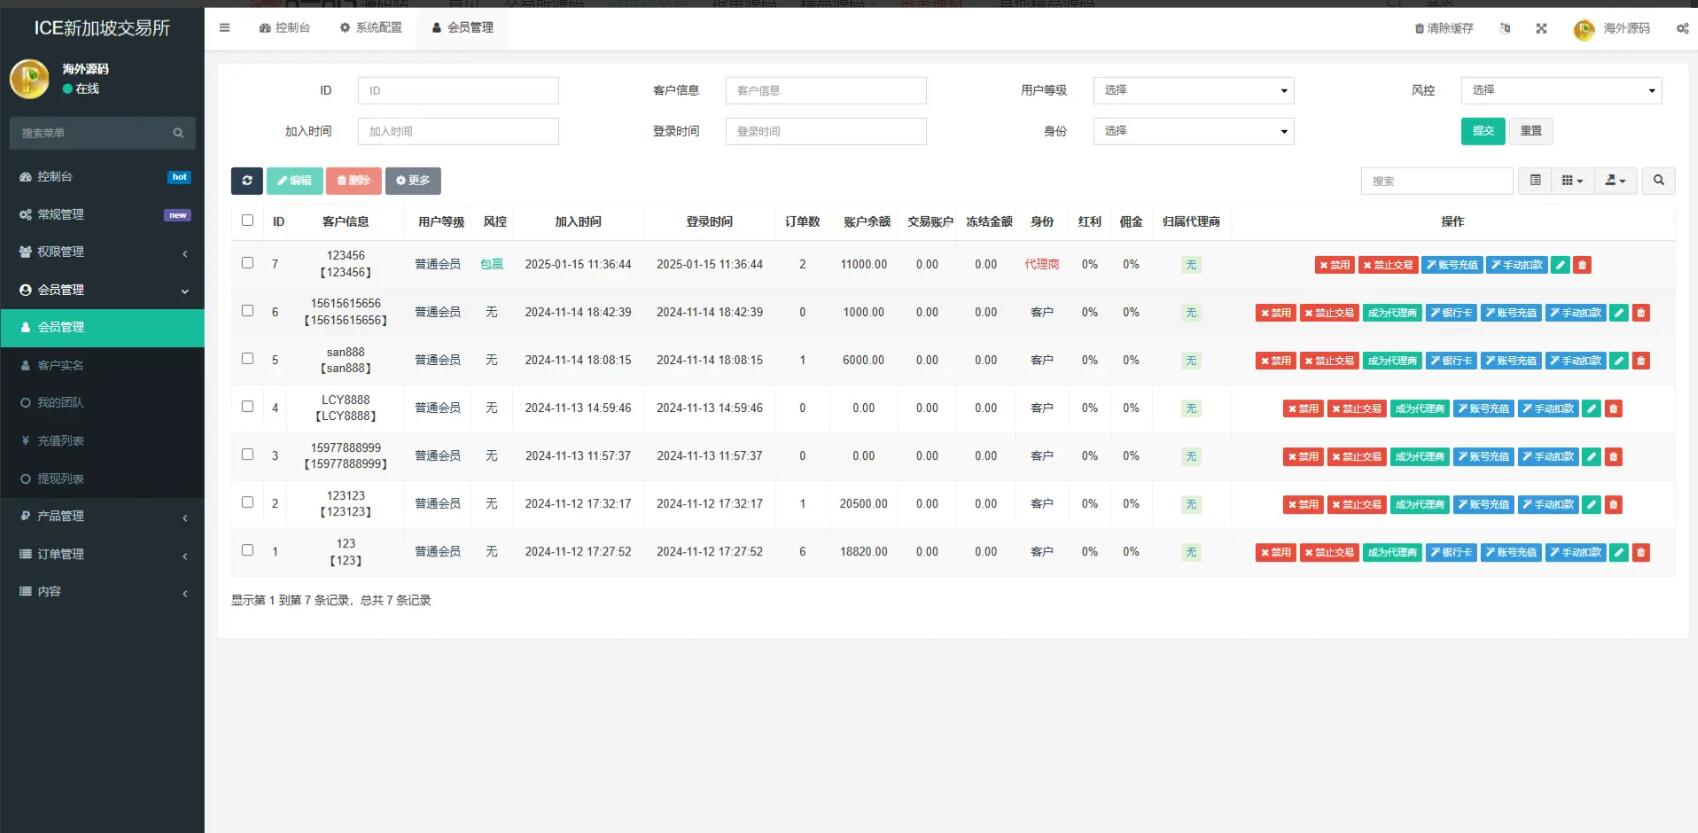Click the green 提交 button
The width and height of the screenshot is (1698, 833).
1482,131
